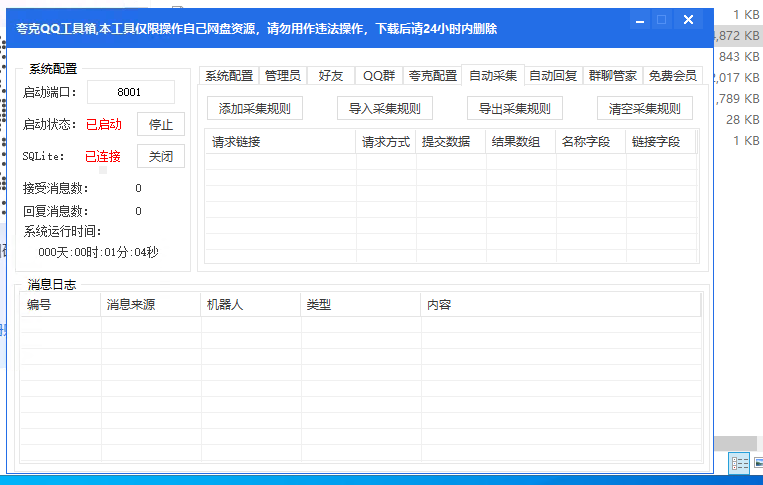This screenshot has height=485, width=763.
Task: Click the 启动端口 input field showing 8001
Action: pos(130,92)
